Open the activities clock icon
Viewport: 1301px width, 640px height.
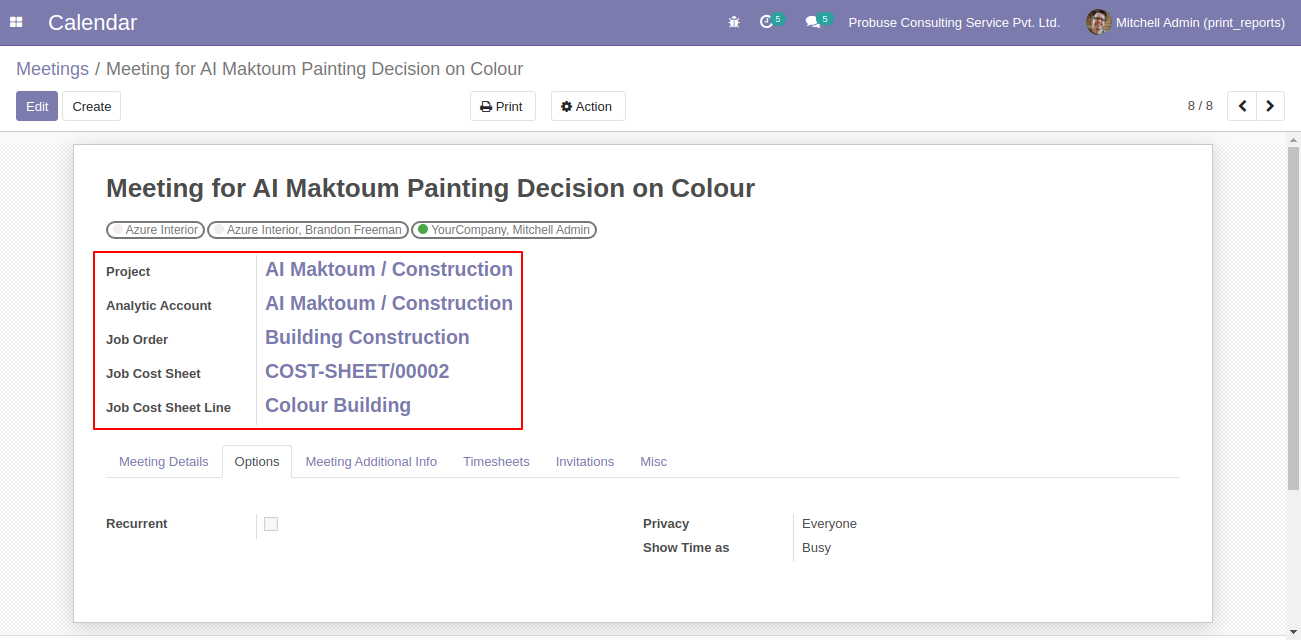click(x=767, y=22)
